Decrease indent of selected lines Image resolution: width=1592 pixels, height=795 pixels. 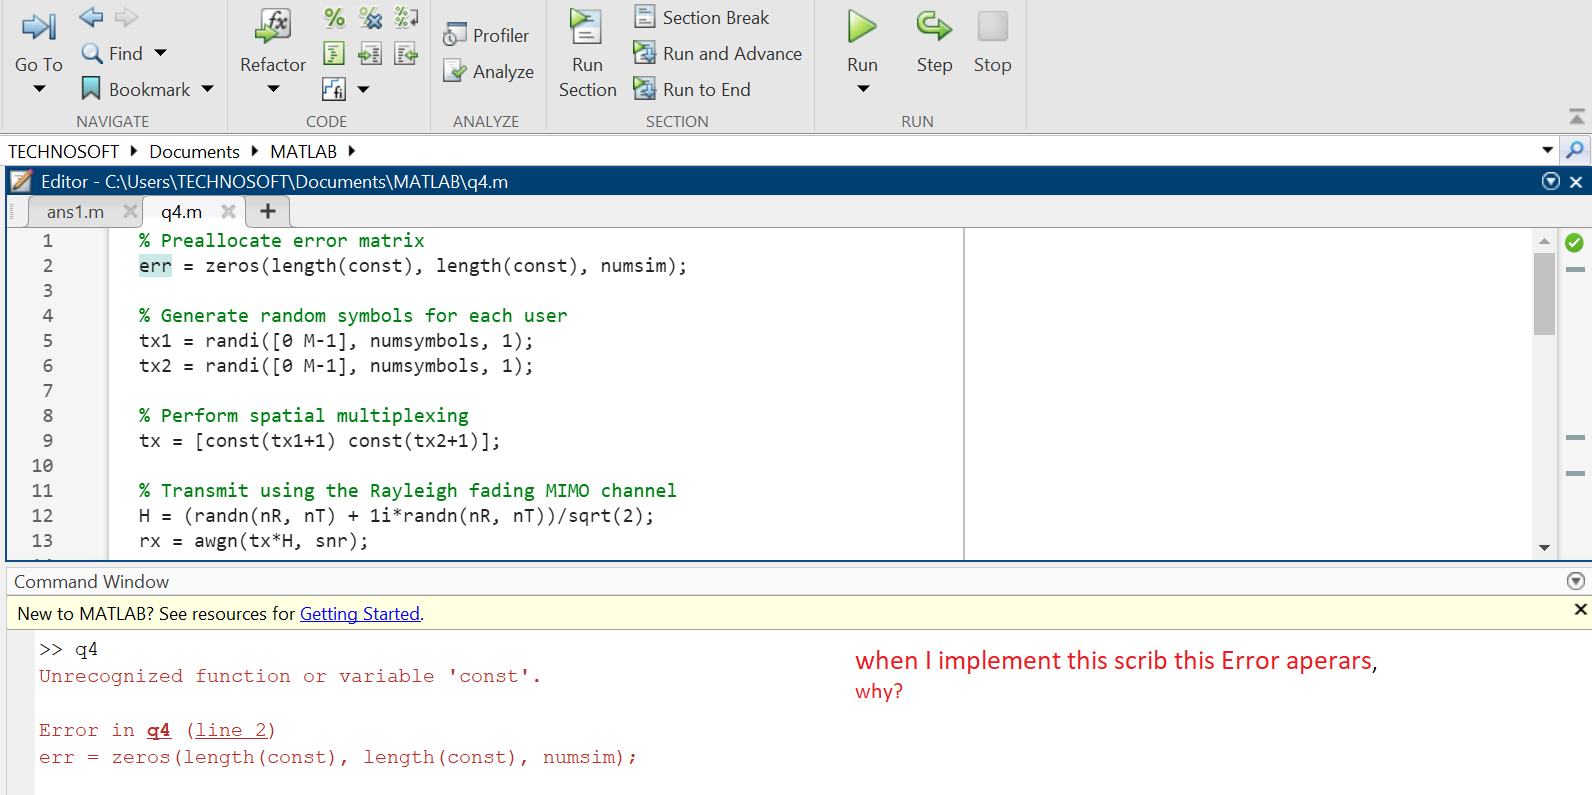pos(406,53)
